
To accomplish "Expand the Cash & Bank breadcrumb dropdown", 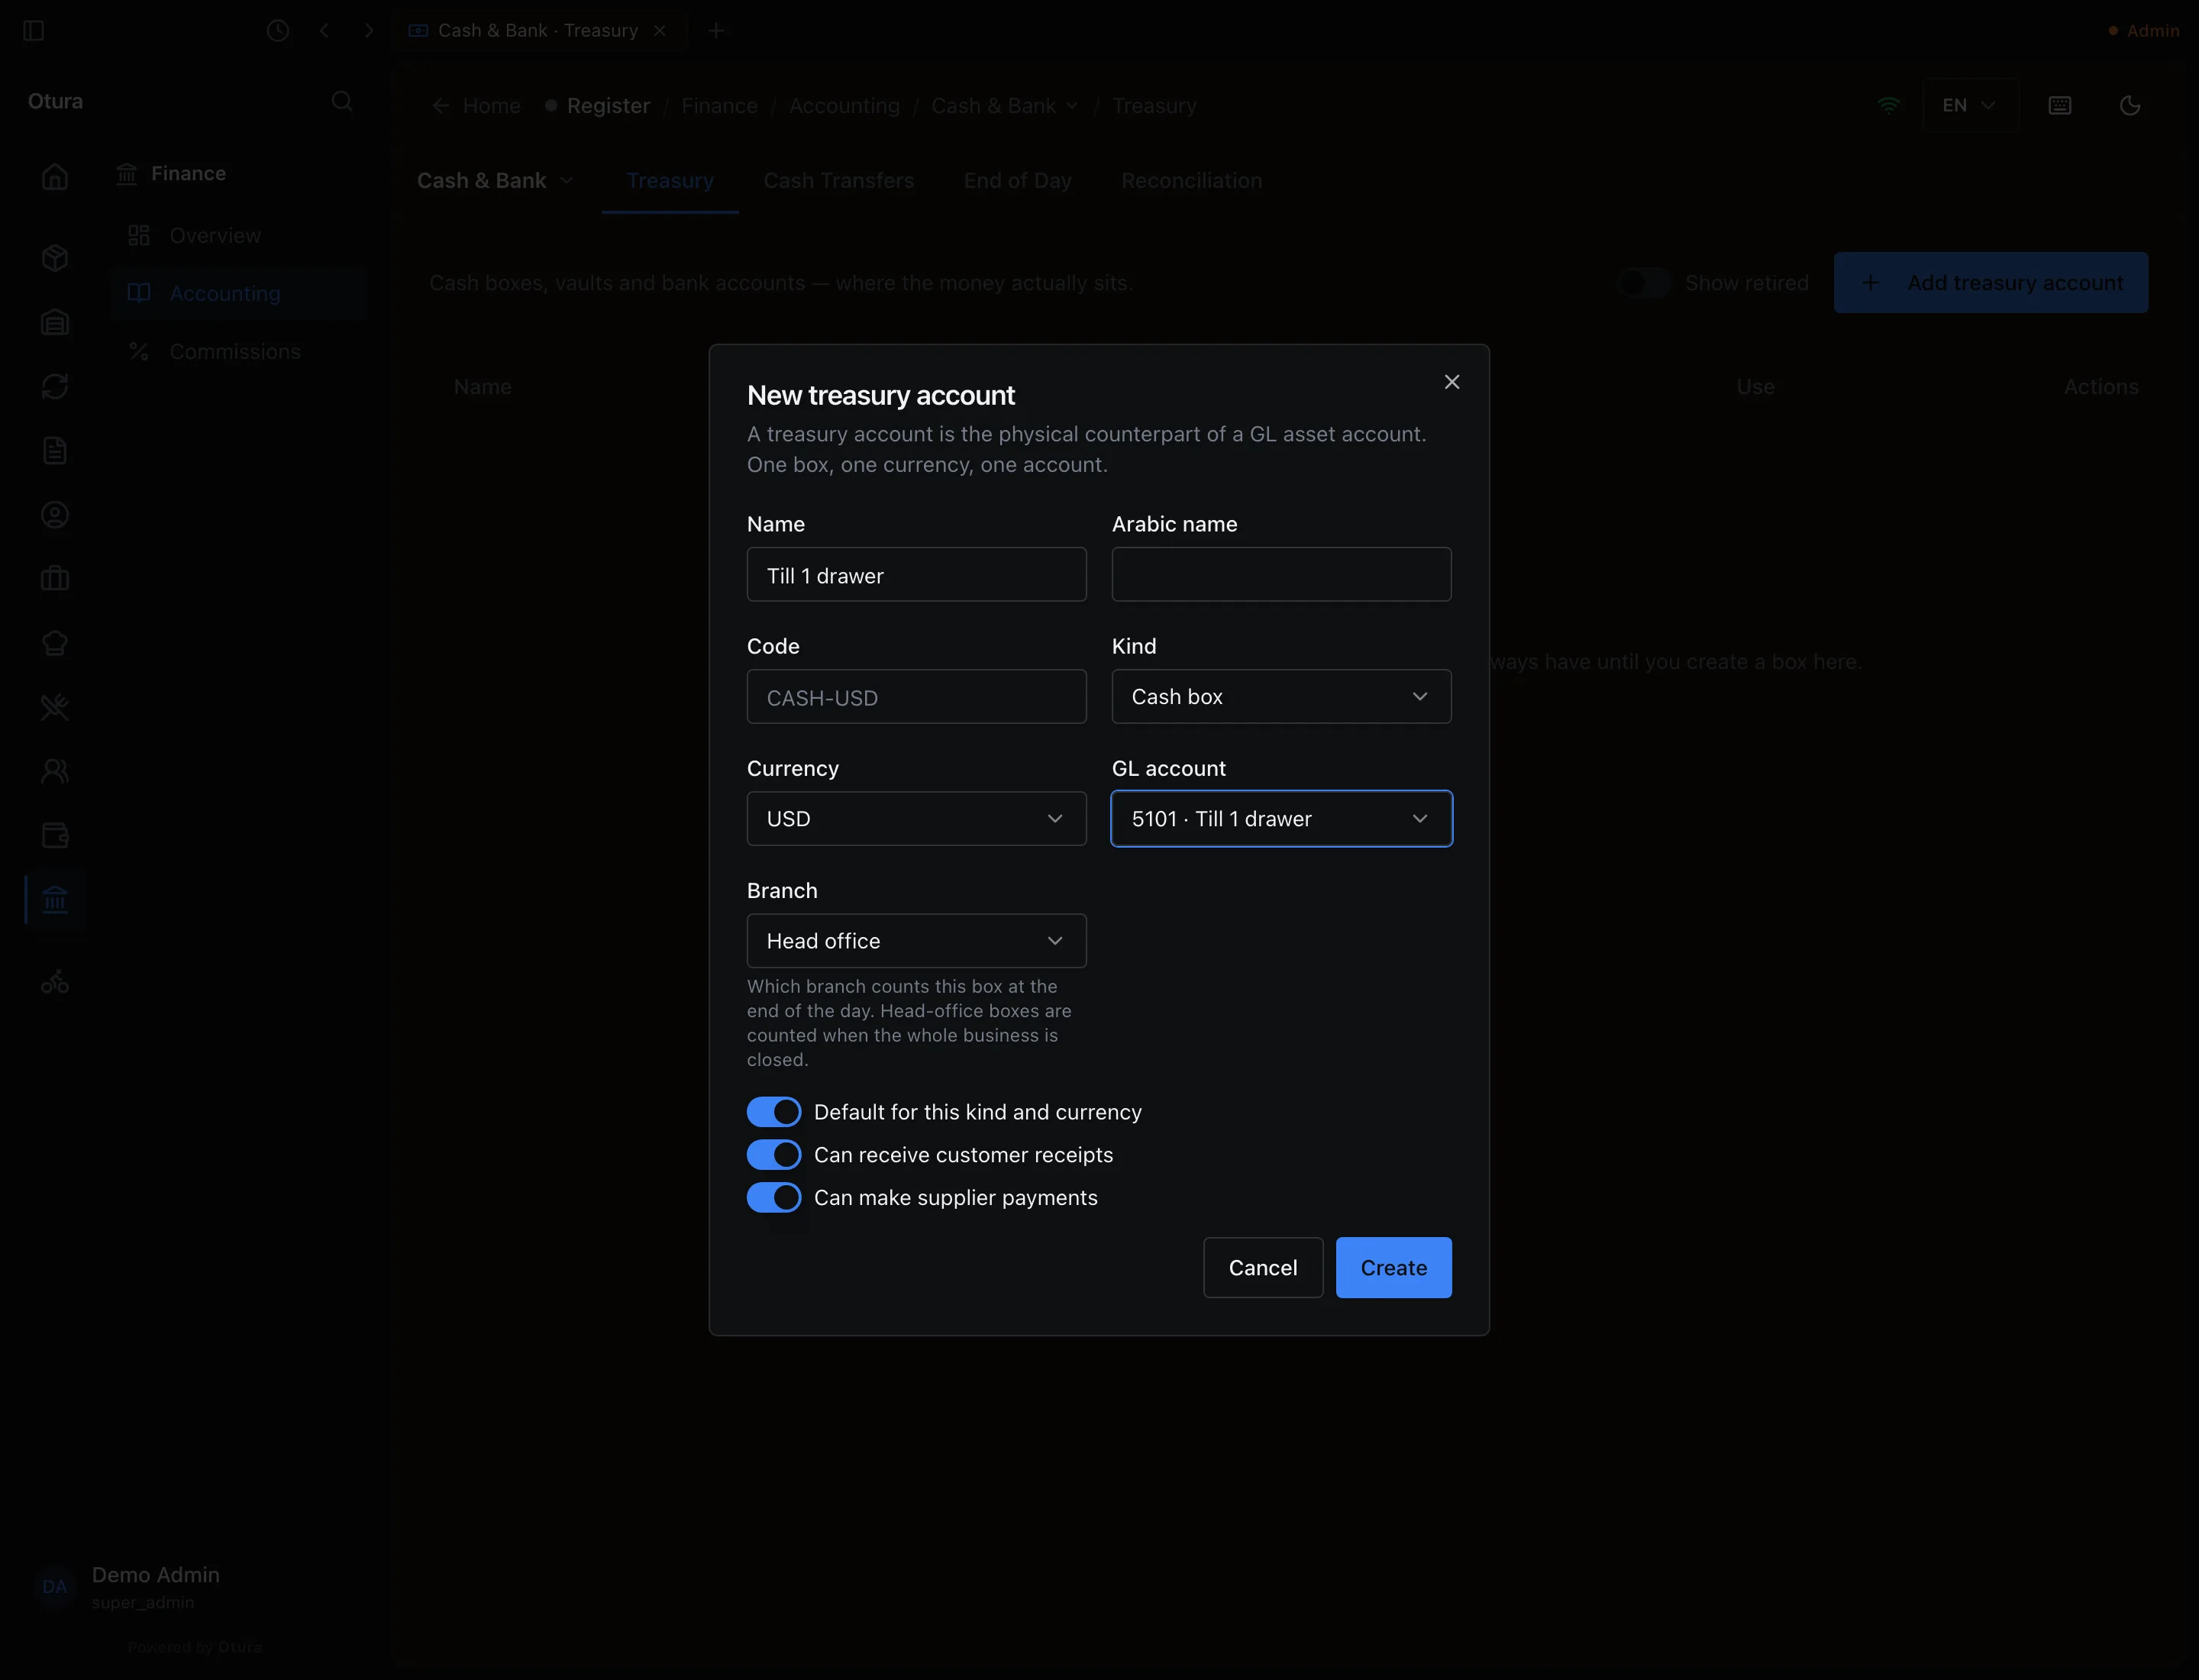I will pyautogui.click(x=1005, y=106).
